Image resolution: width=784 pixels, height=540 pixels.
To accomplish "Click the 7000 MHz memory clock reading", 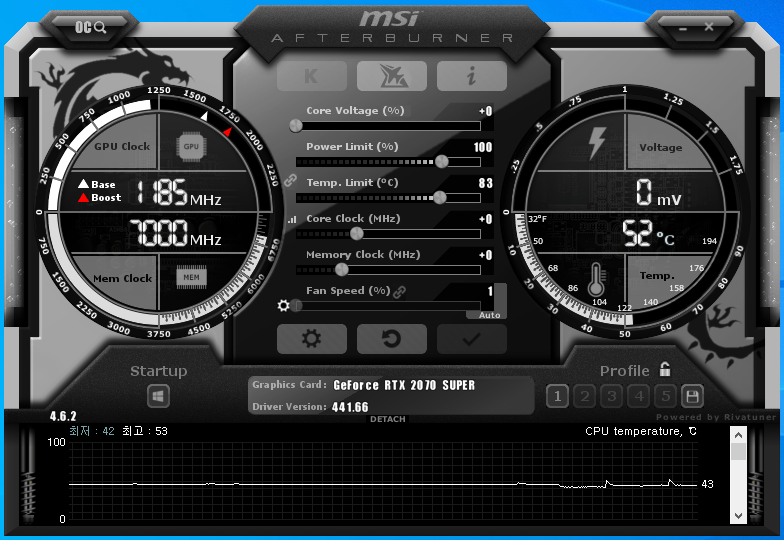I will pyautogui.click(x=175, y=233).
